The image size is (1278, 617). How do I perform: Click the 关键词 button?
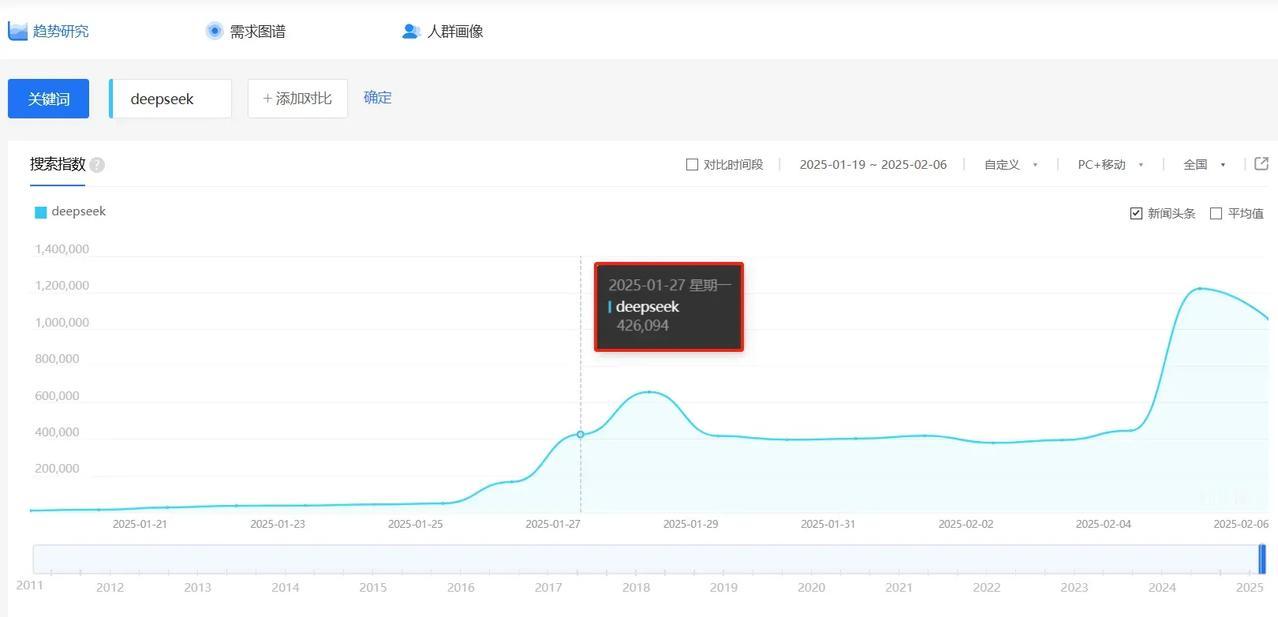(48, 97)
